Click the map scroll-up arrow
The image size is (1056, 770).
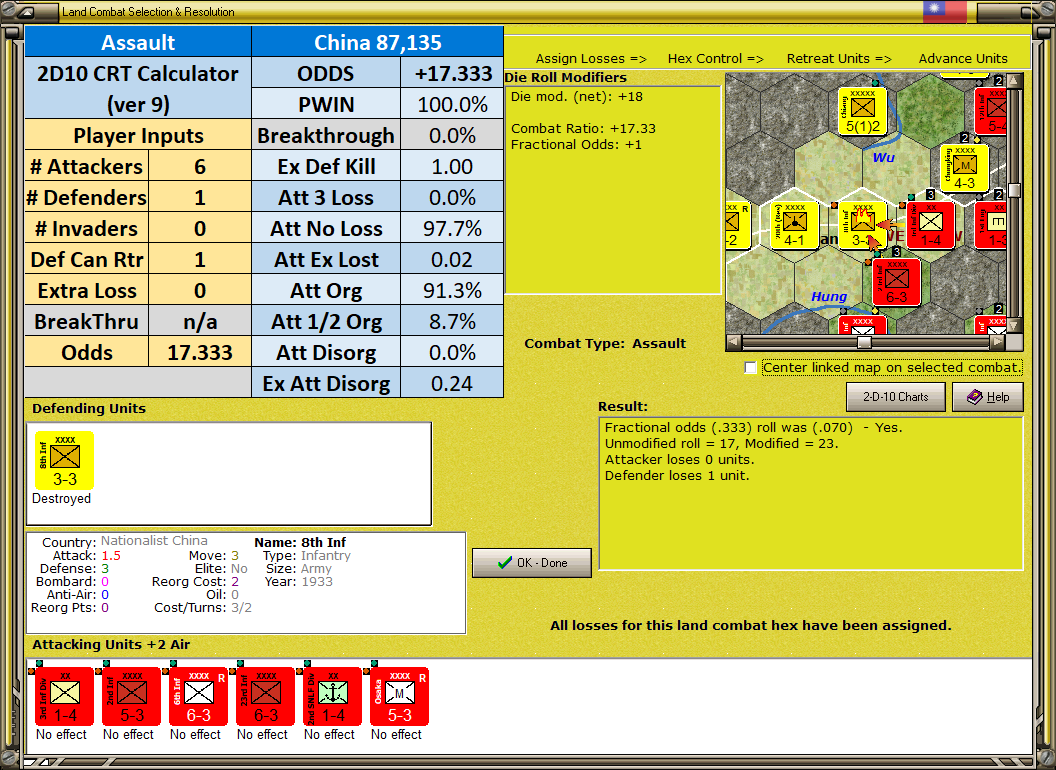coord(1014,81)
